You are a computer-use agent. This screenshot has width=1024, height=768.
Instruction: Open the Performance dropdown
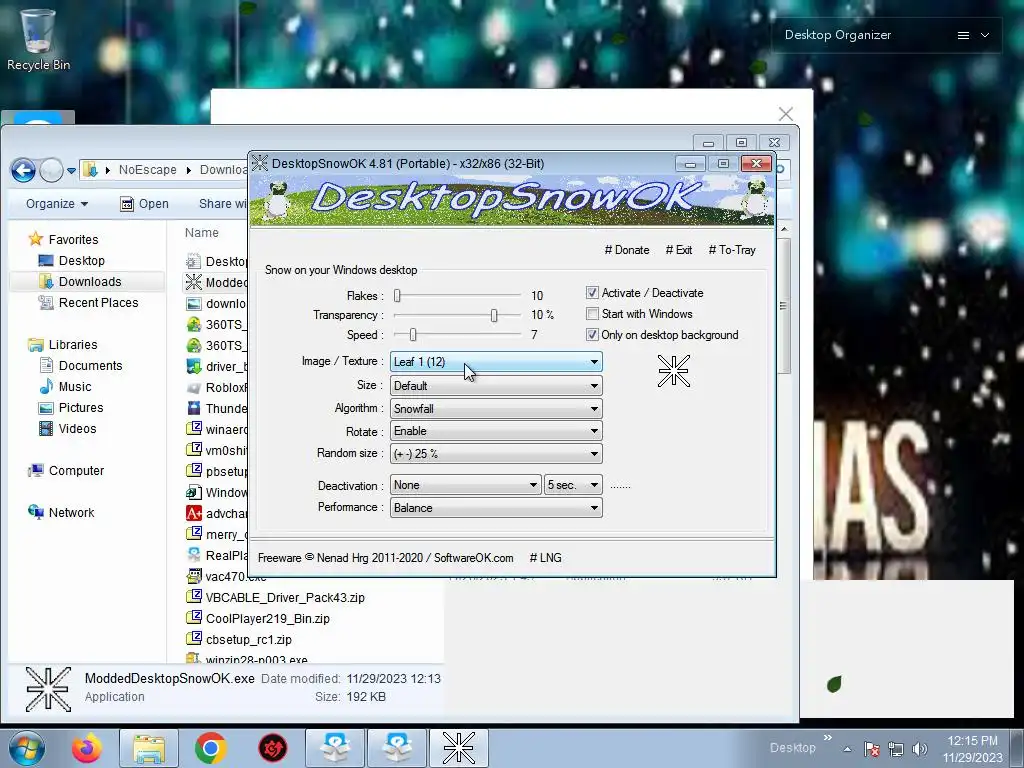496,508
